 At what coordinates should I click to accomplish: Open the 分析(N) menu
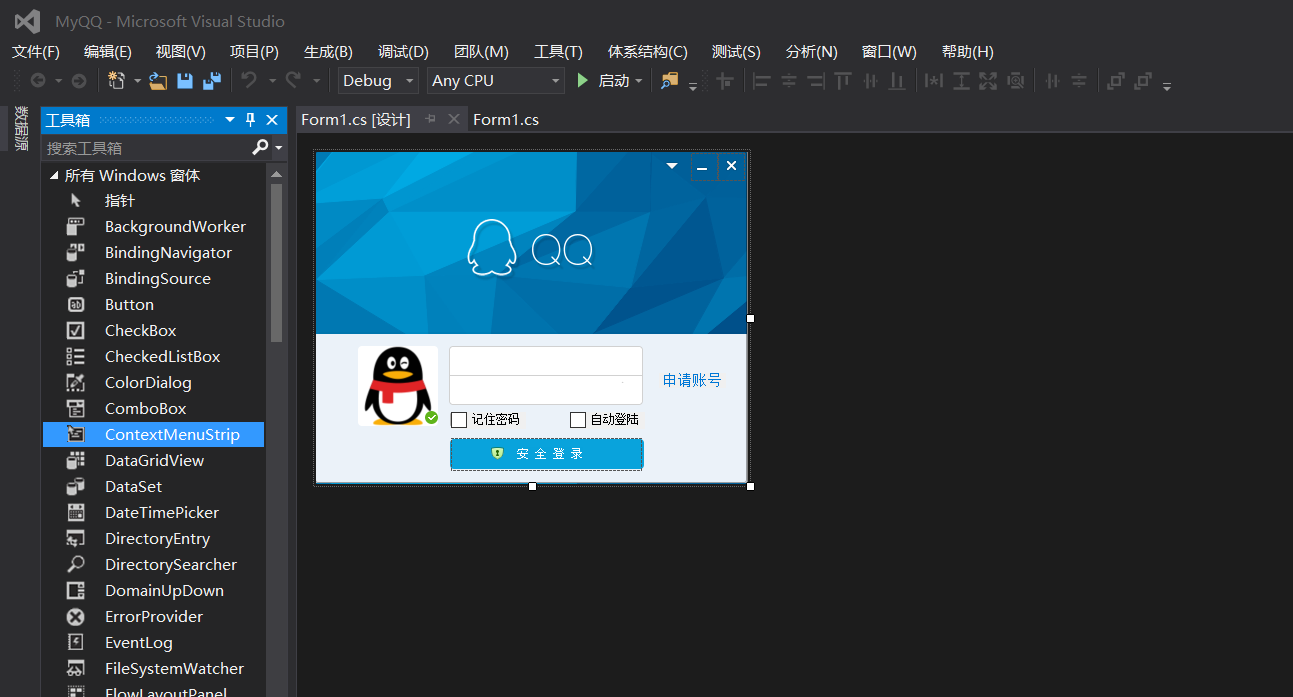(x=811, y=52)
